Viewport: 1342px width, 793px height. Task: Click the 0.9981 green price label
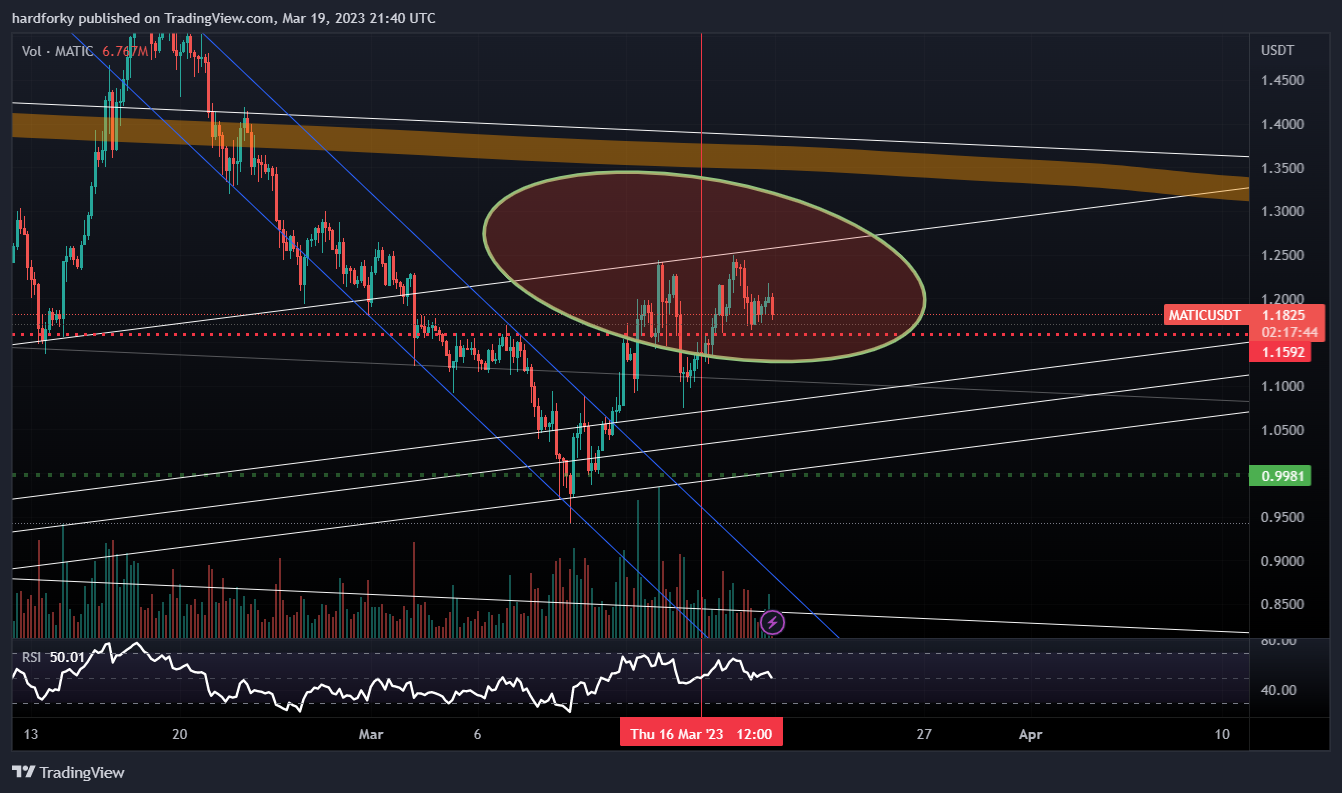click(1281, 476)
